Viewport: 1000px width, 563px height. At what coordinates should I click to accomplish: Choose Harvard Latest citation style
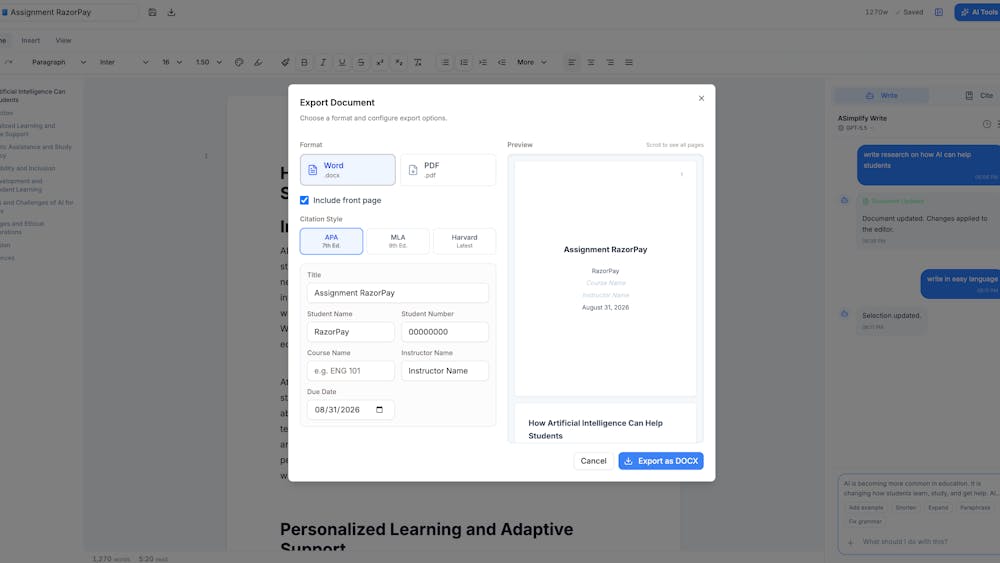tap(464, 241)
